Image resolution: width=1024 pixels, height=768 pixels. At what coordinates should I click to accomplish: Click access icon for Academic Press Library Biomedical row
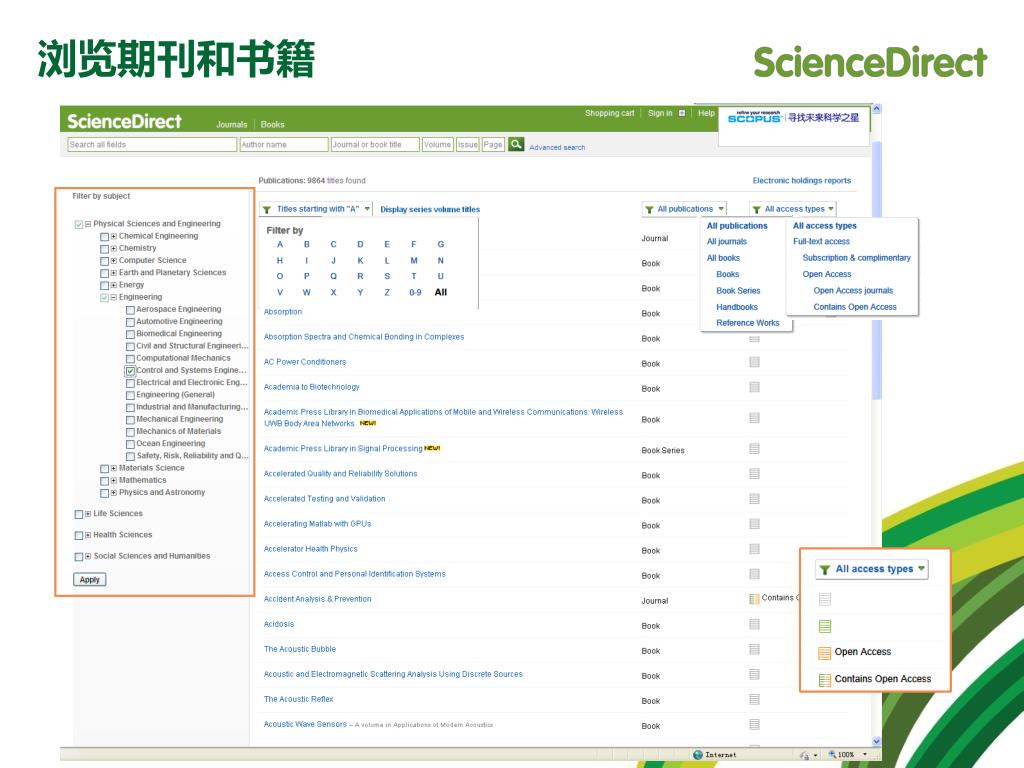tap(754, 418)
